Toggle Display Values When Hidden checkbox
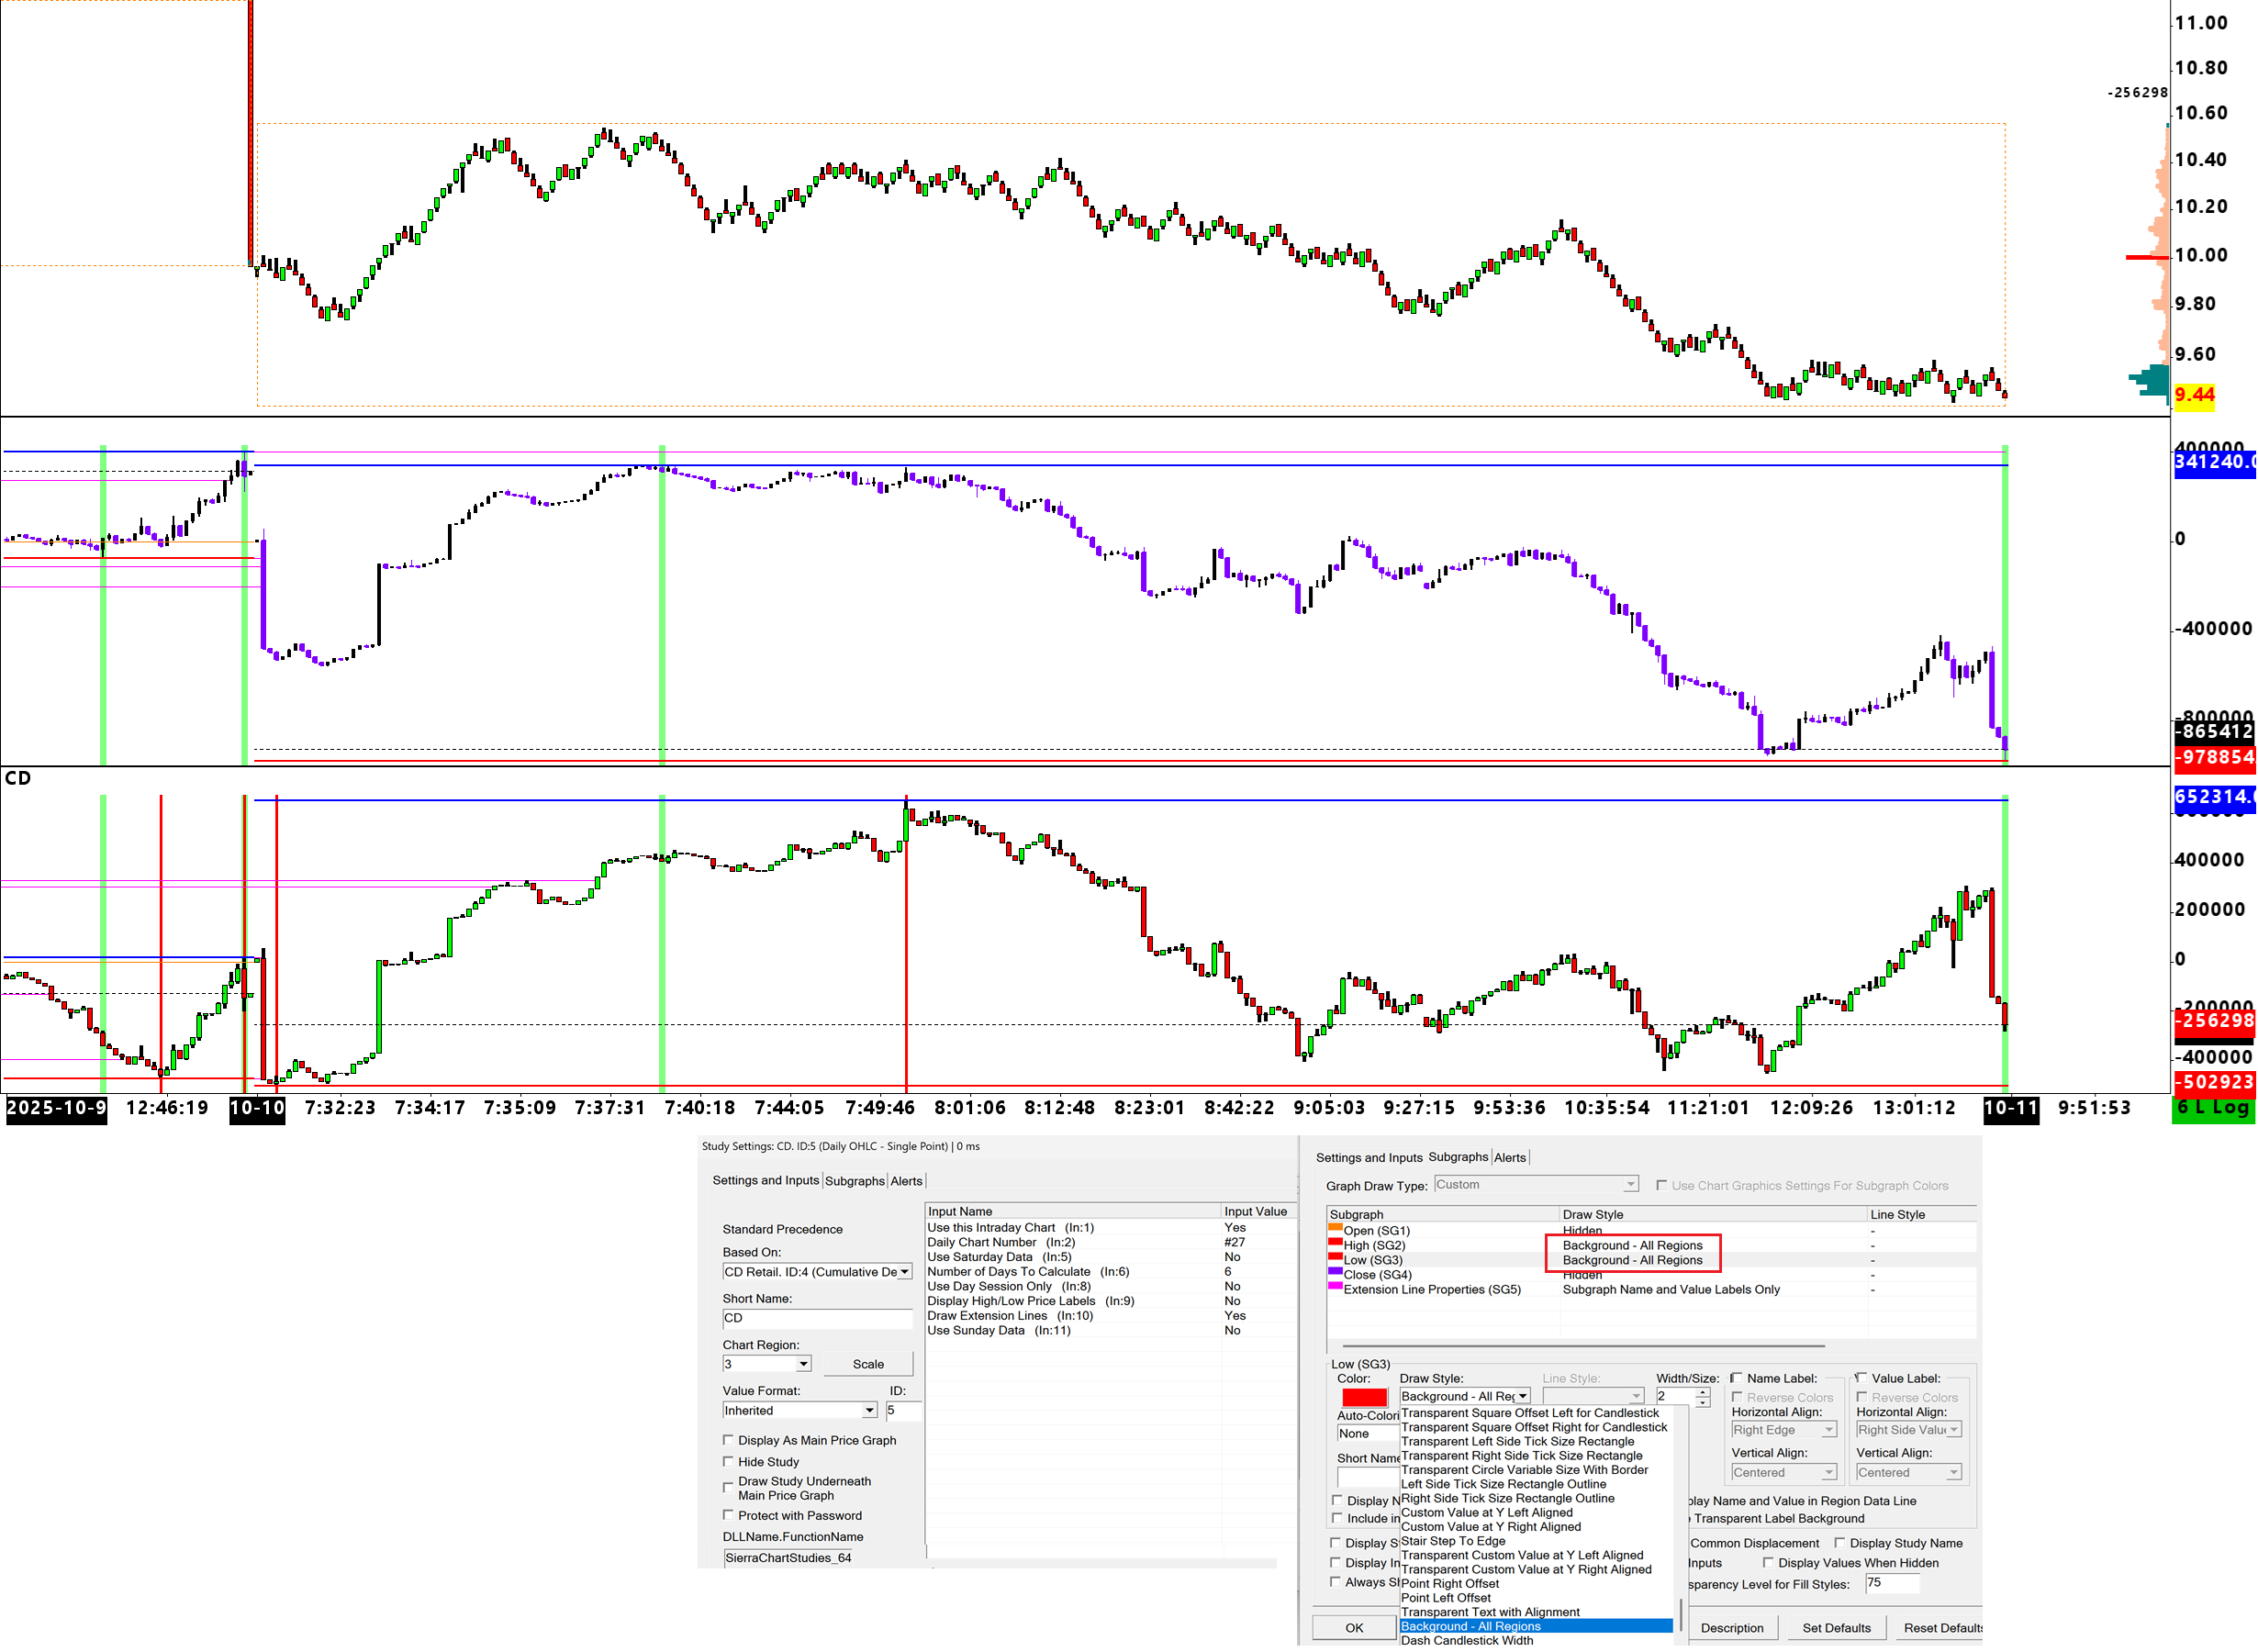Image resolution: width=2258 pixels, height=1652 pixels. (x=1768, y=1563)
